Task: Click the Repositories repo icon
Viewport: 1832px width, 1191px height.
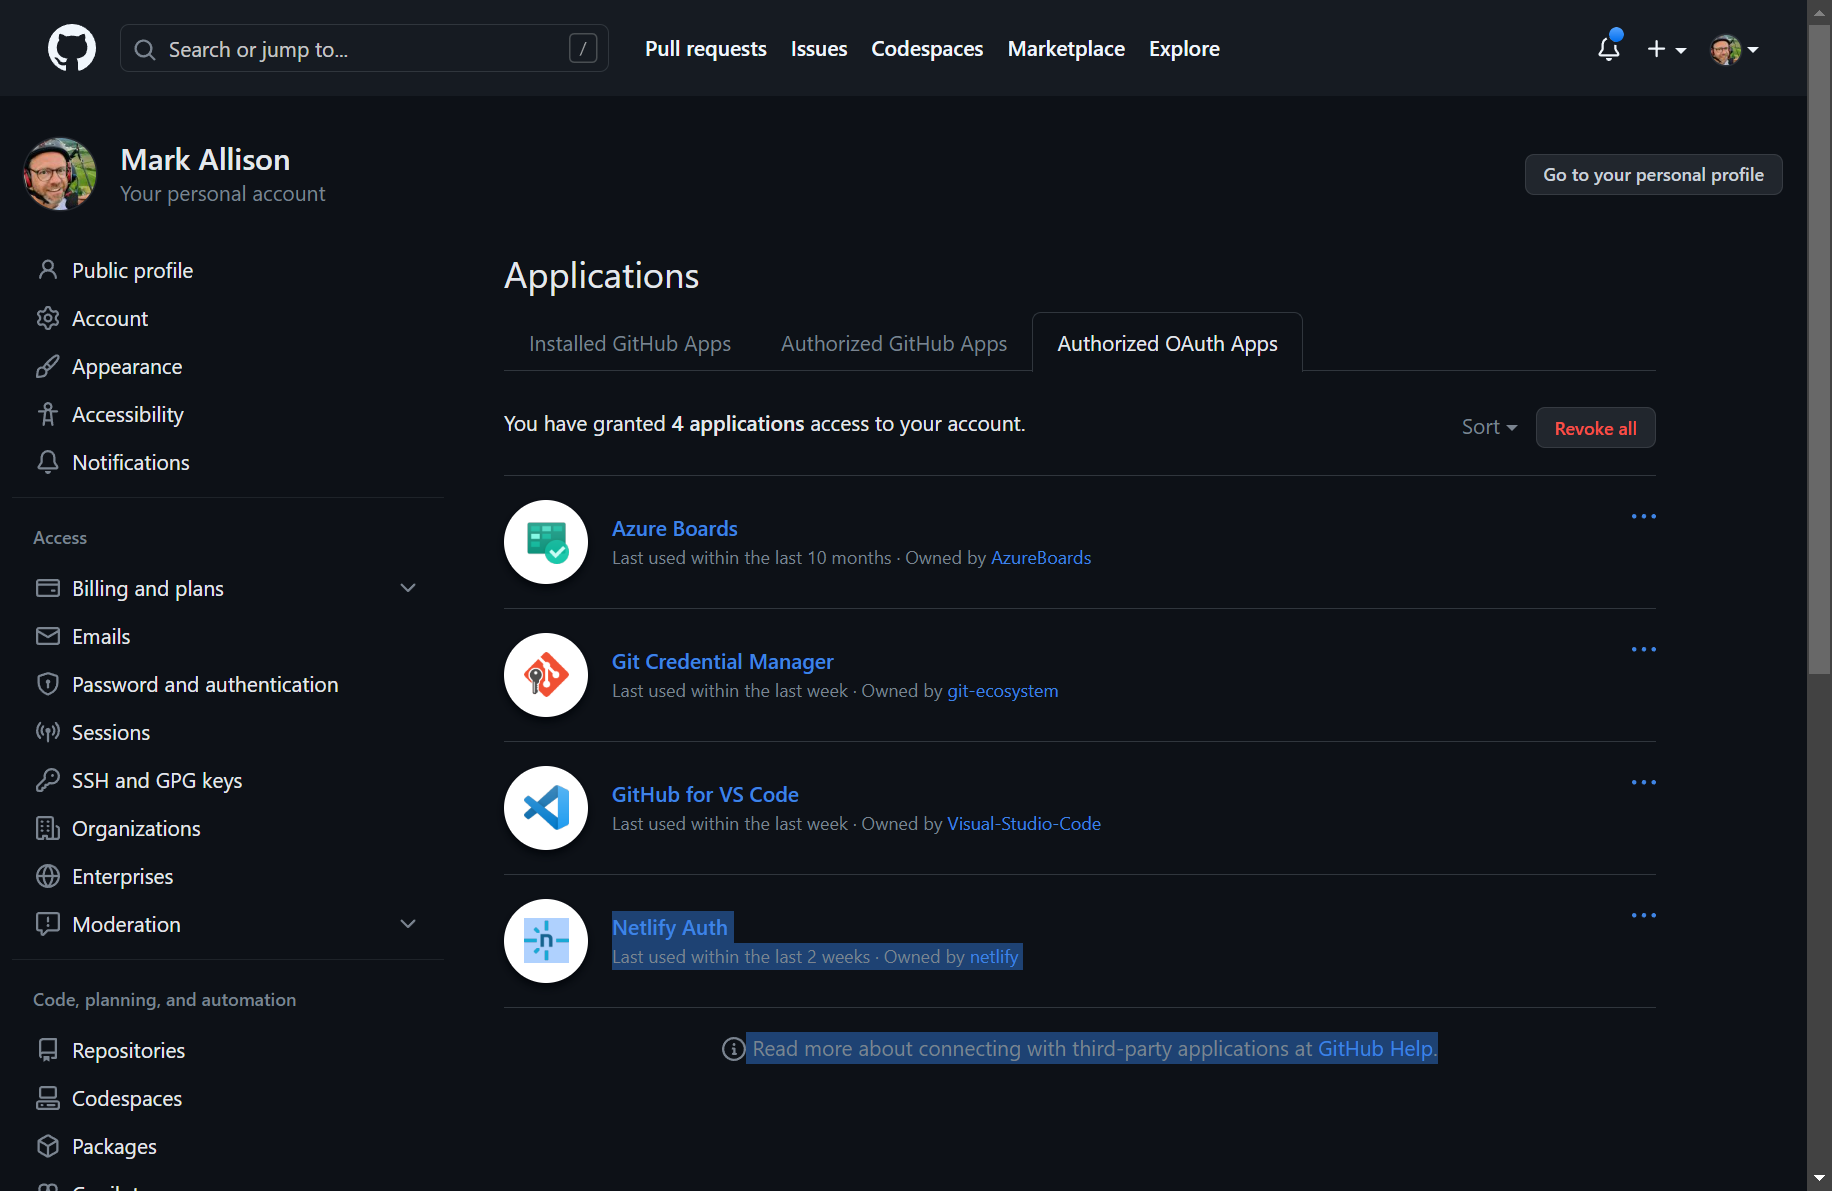Action: [x=47, y=1050]
